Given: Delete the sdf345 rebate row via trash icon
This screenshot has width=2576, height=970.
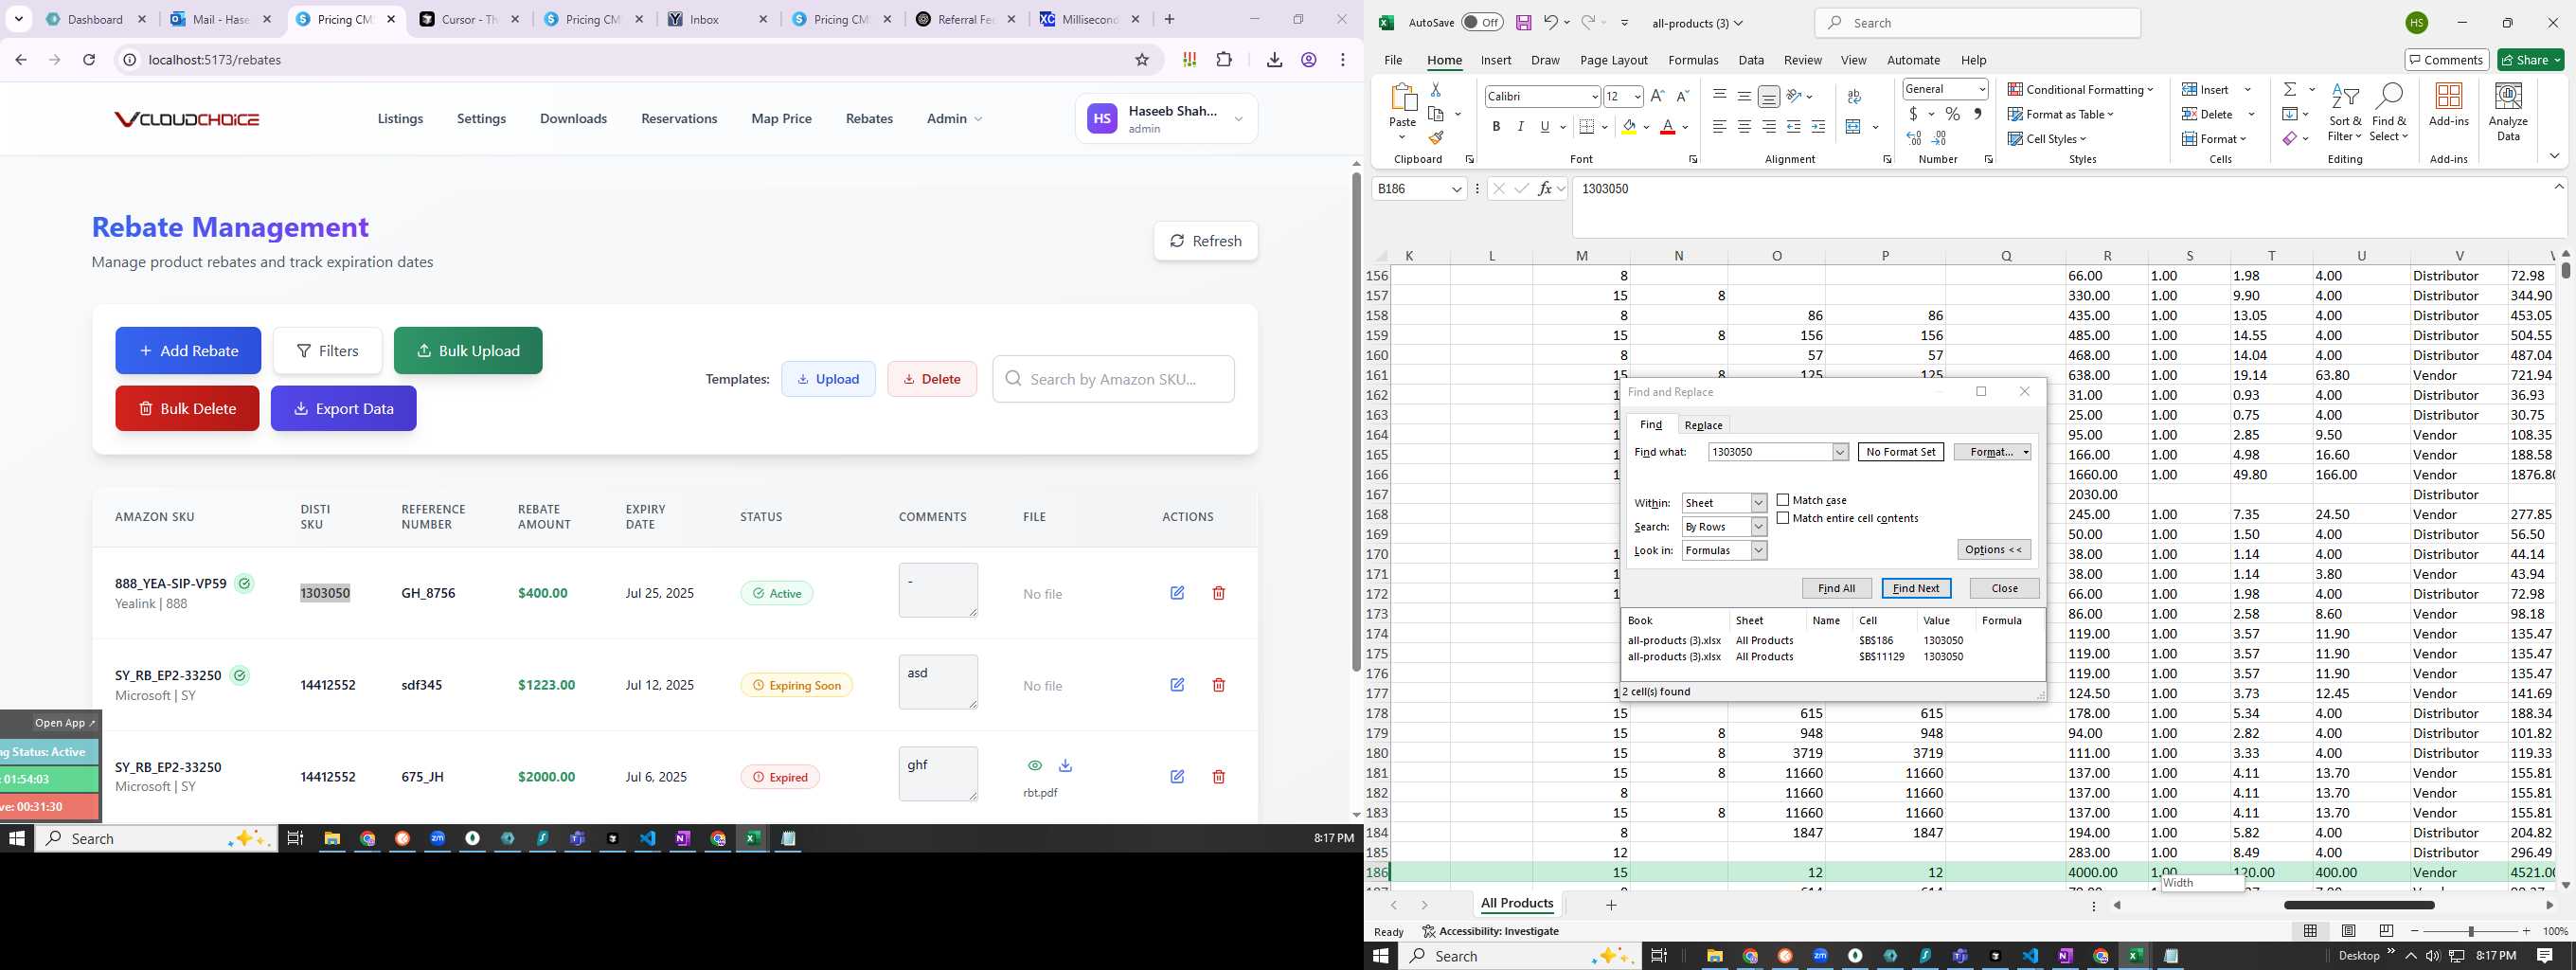Looking at the screenshot, I should click(x=1218, y=685).
